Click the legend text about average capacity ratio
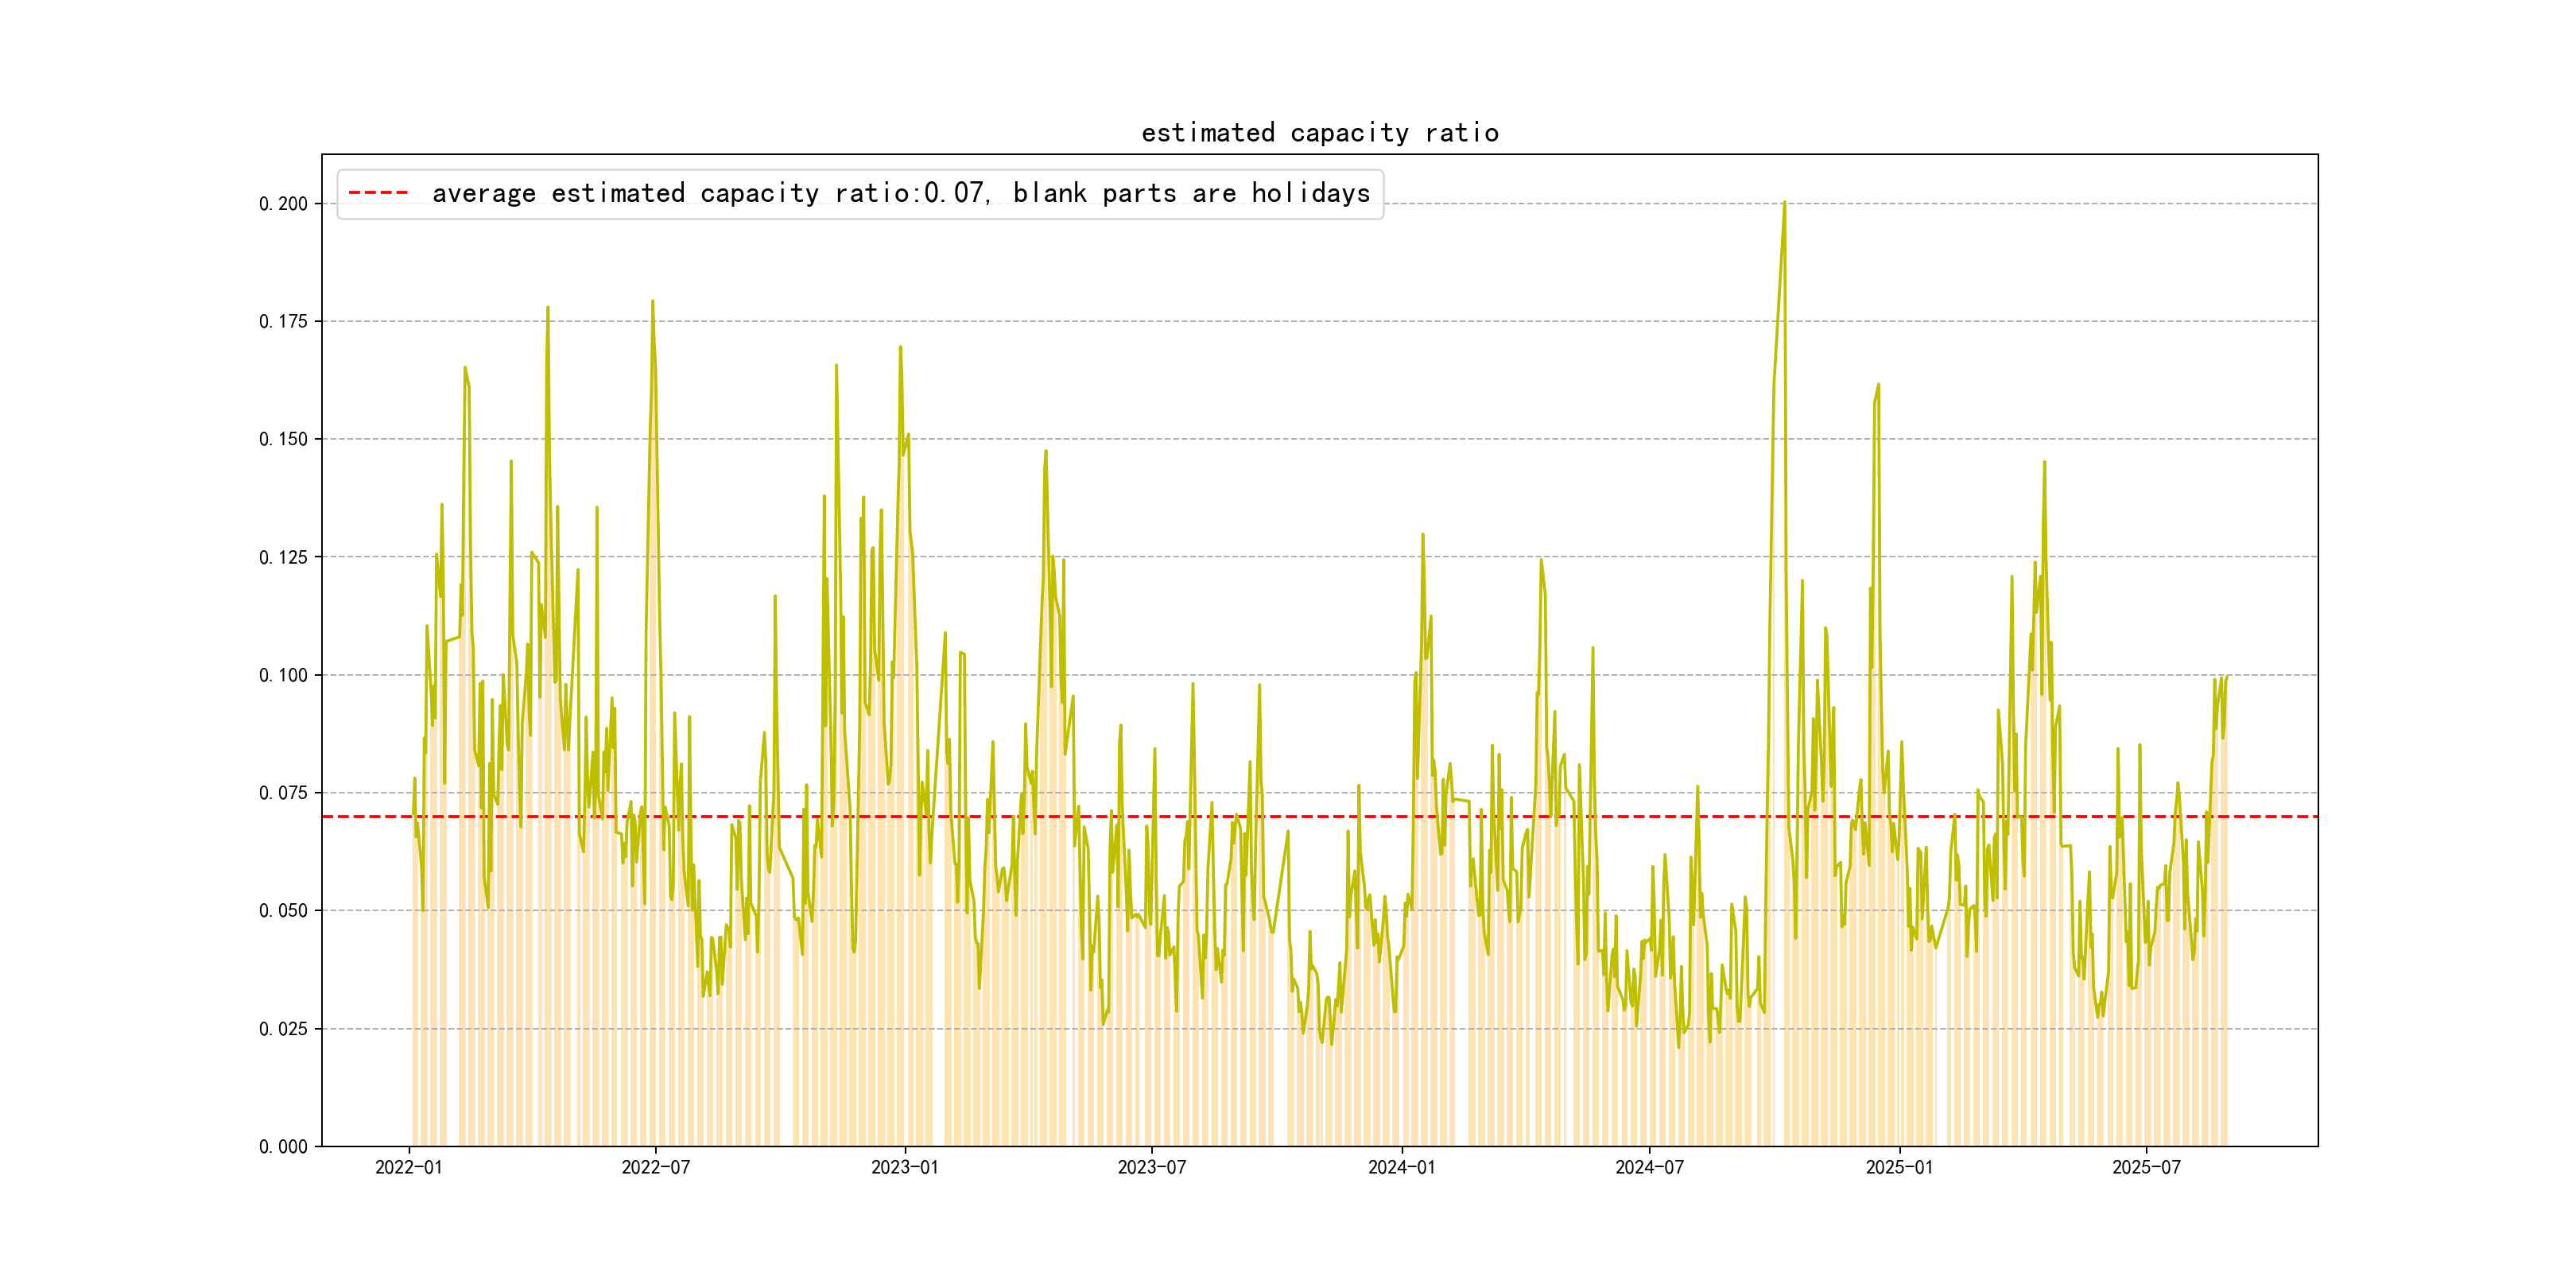This screenshot has height=1288, width=2576. (900, 193)
